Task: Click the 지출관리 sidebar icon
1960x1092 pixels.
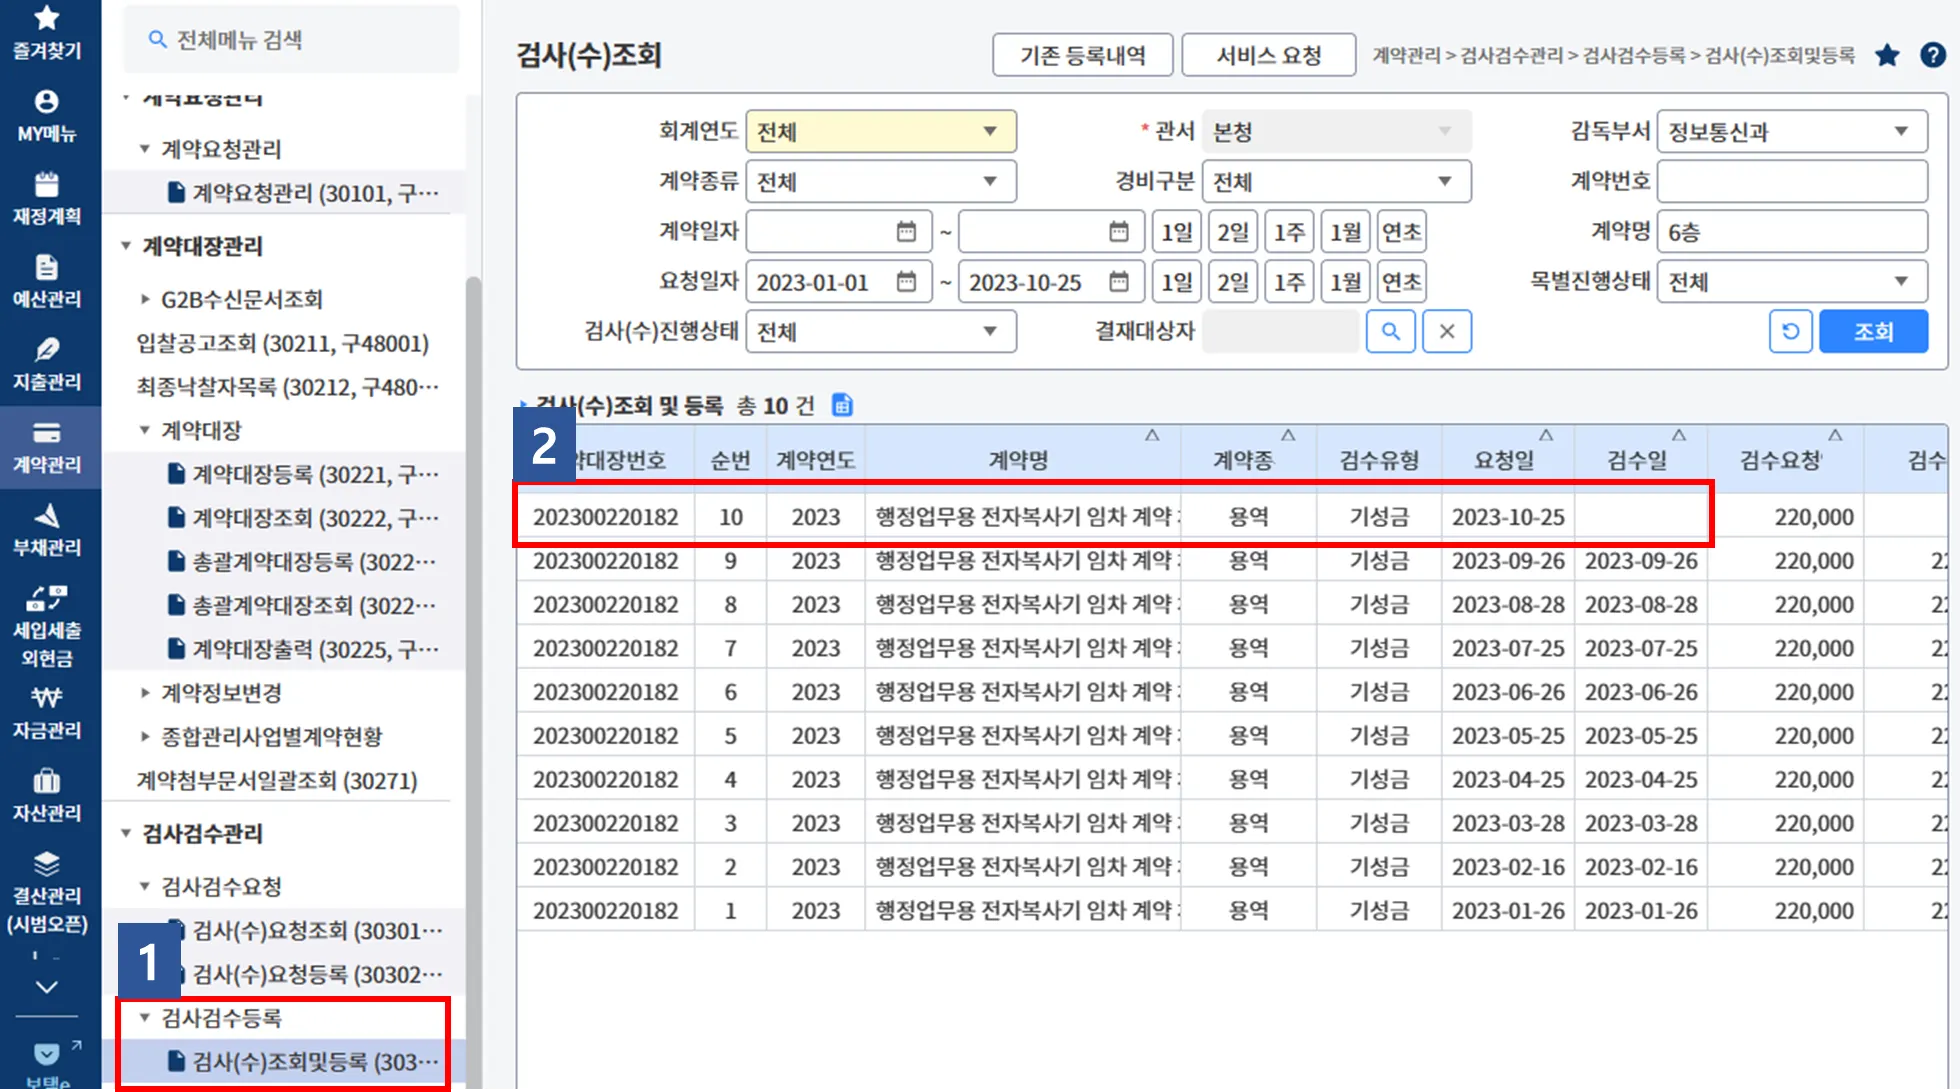Action: (47, 363)
